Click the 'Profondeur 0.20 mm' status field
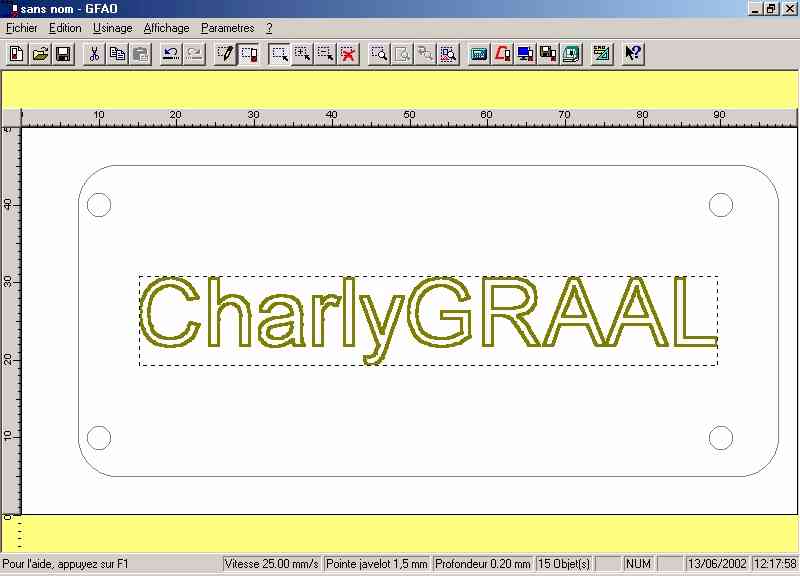Viewport: 800px width, 576px height. coord(482,564)
